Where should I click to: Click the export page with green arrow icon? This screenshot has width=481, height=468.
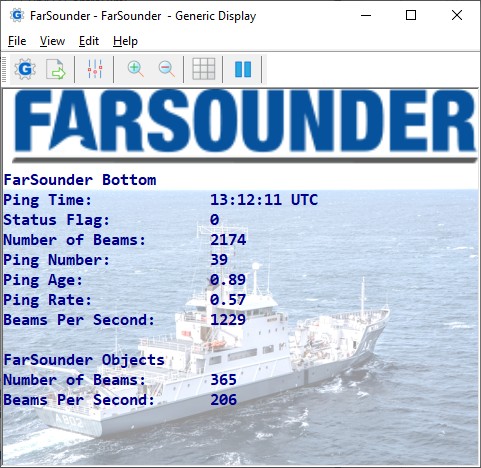55,69
